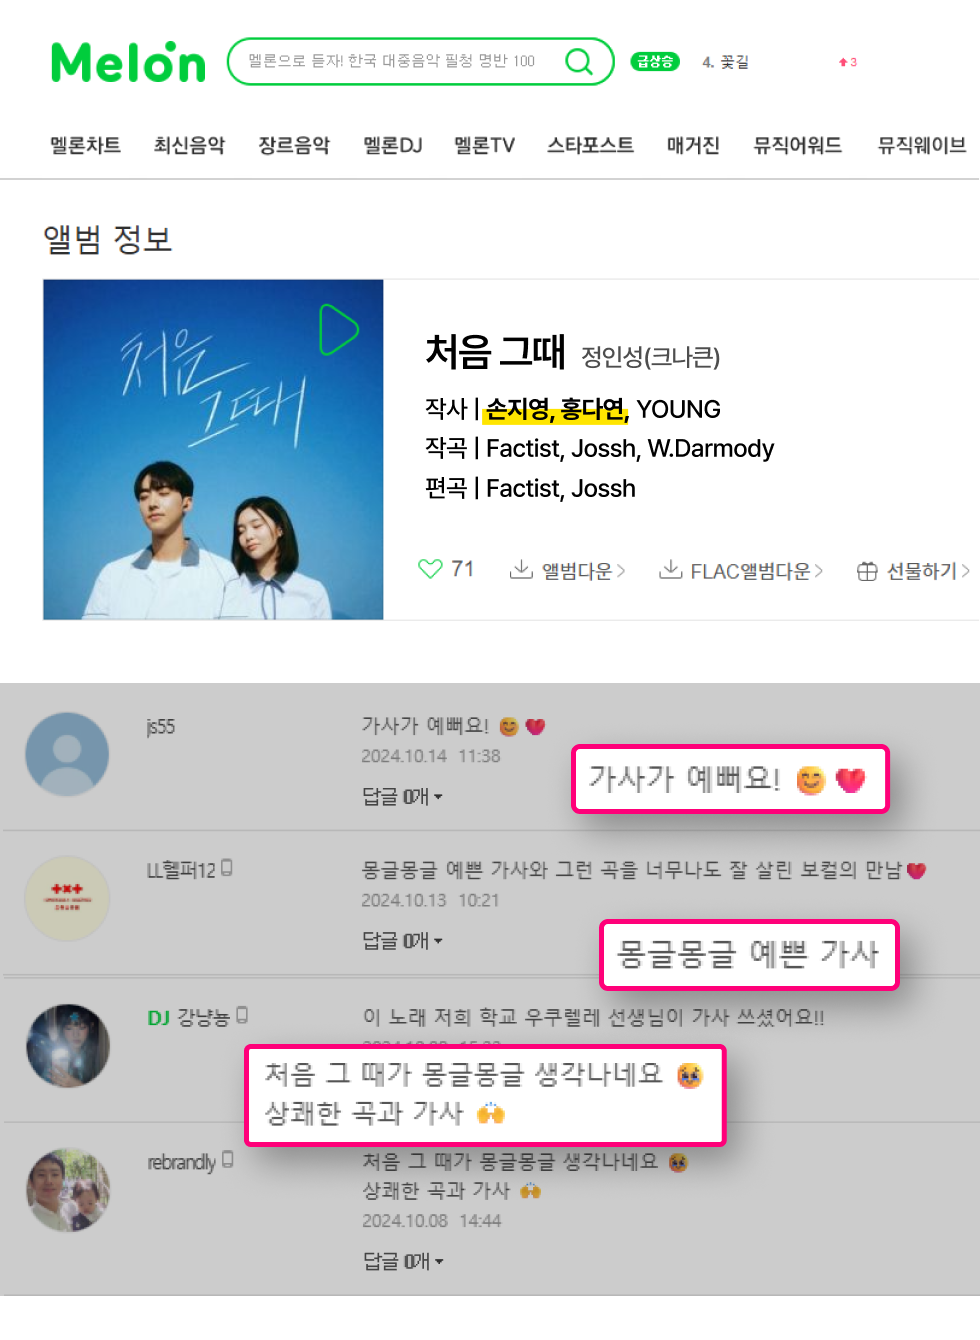Open the Melon logo home link
The height and width of the screenshot is (1340, 980).
[128, 62]
